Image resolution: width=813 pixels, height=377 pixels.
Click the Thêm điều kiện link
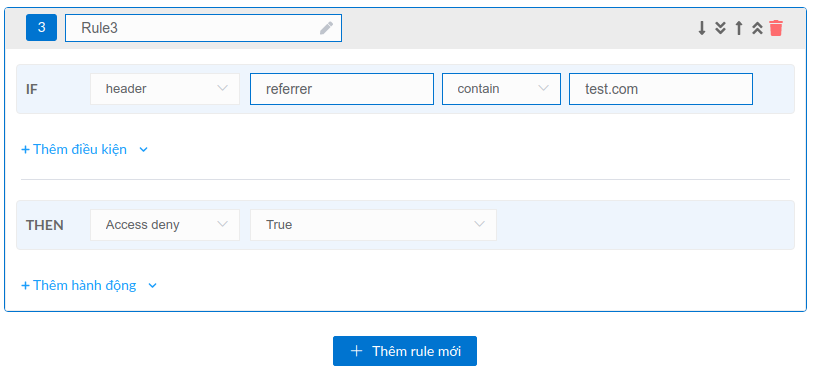(74, 149)
